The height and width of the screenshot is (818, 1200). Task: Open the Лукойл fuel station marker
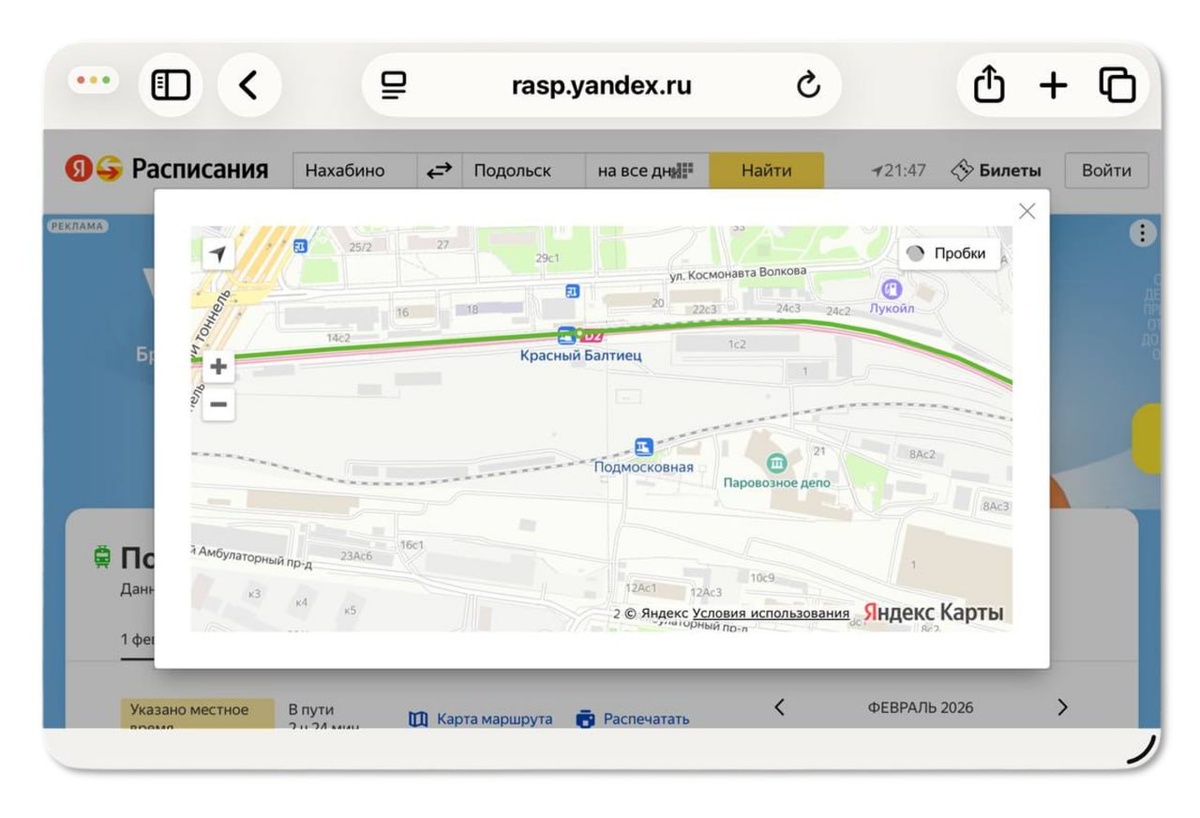[x=890, y=289]
